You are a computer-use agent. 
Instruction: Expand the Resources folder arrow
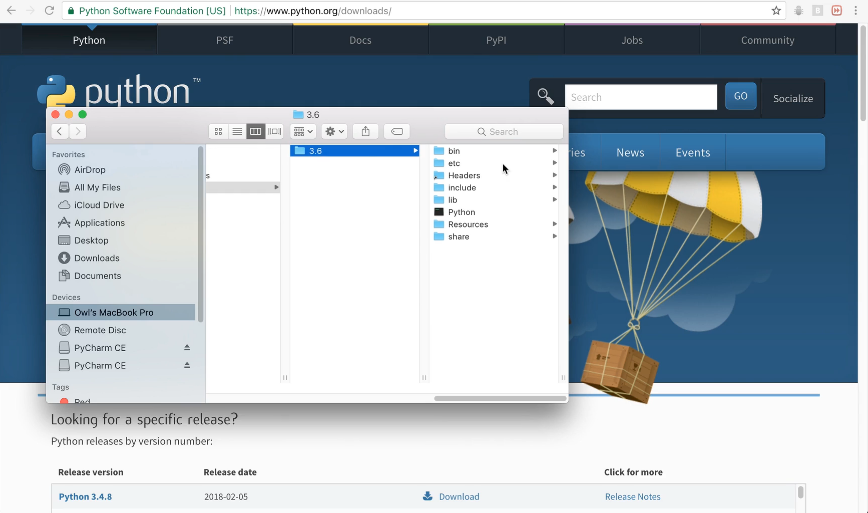(554, 224)
